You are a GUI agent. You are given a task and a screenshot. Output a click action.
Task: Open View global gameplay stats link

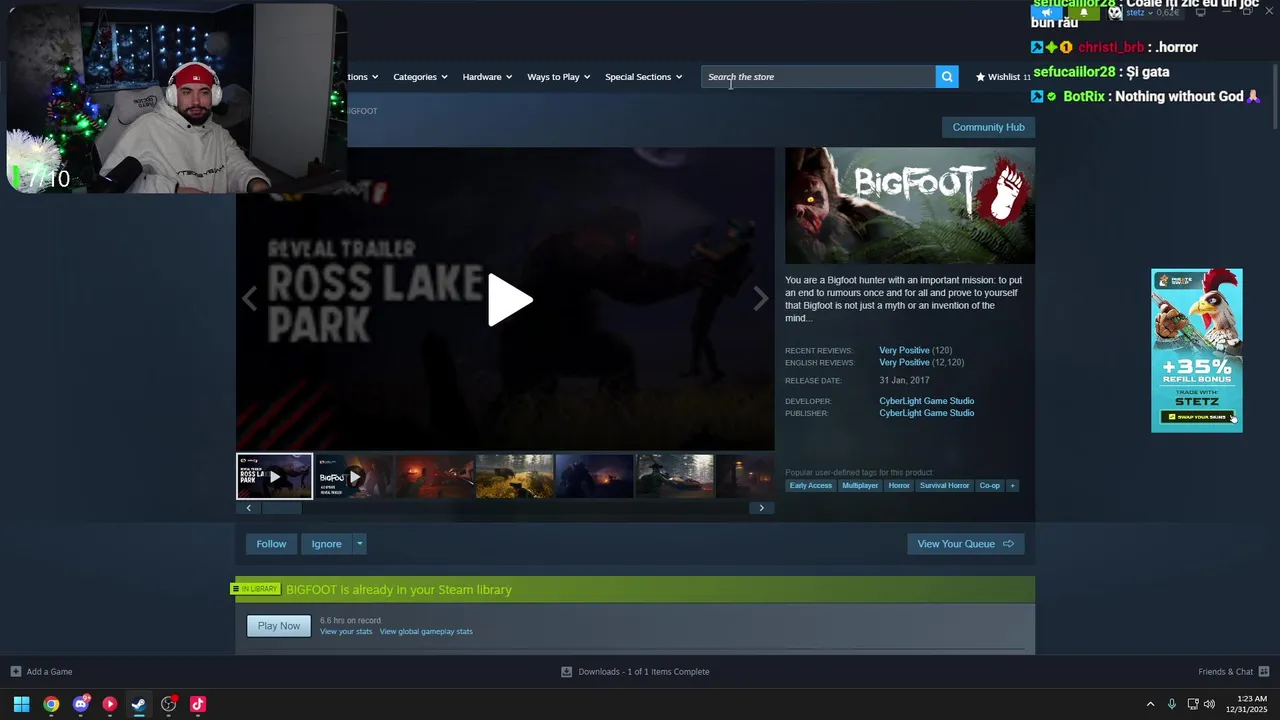(426, 632)
